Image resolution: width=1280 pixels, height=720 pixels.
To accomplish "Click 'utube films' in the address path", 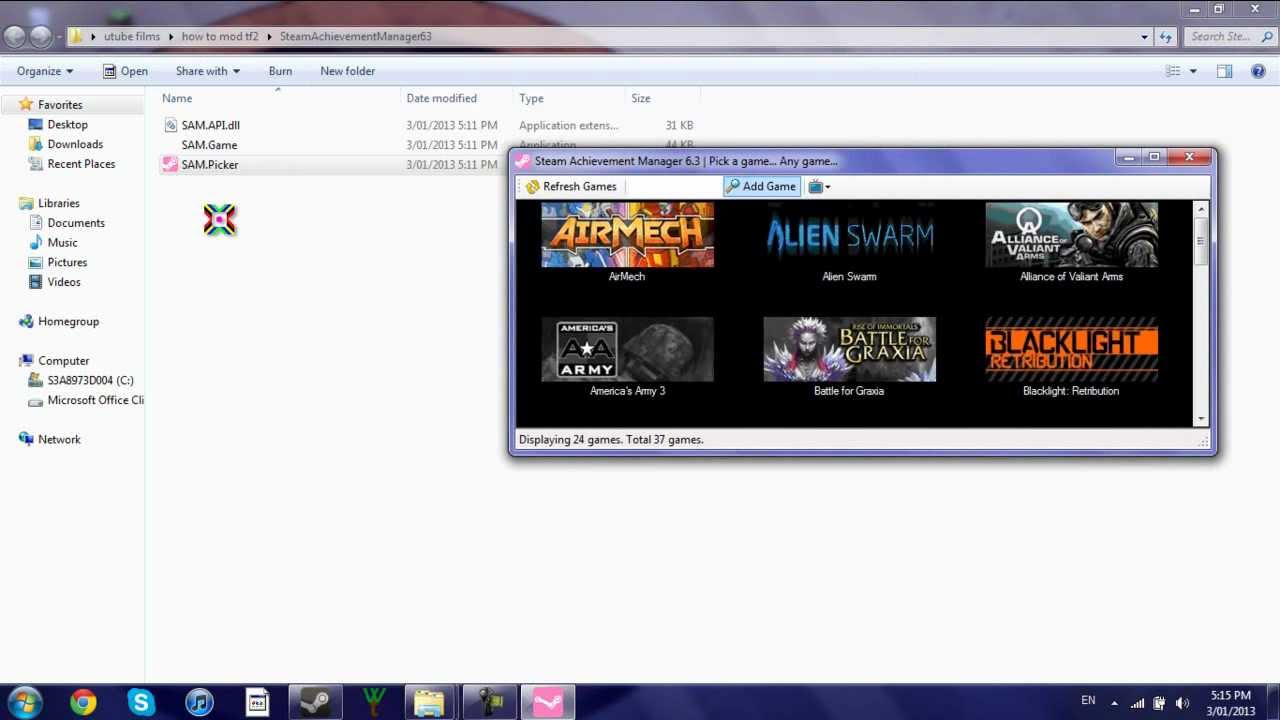I will click(x=132, y=36).
